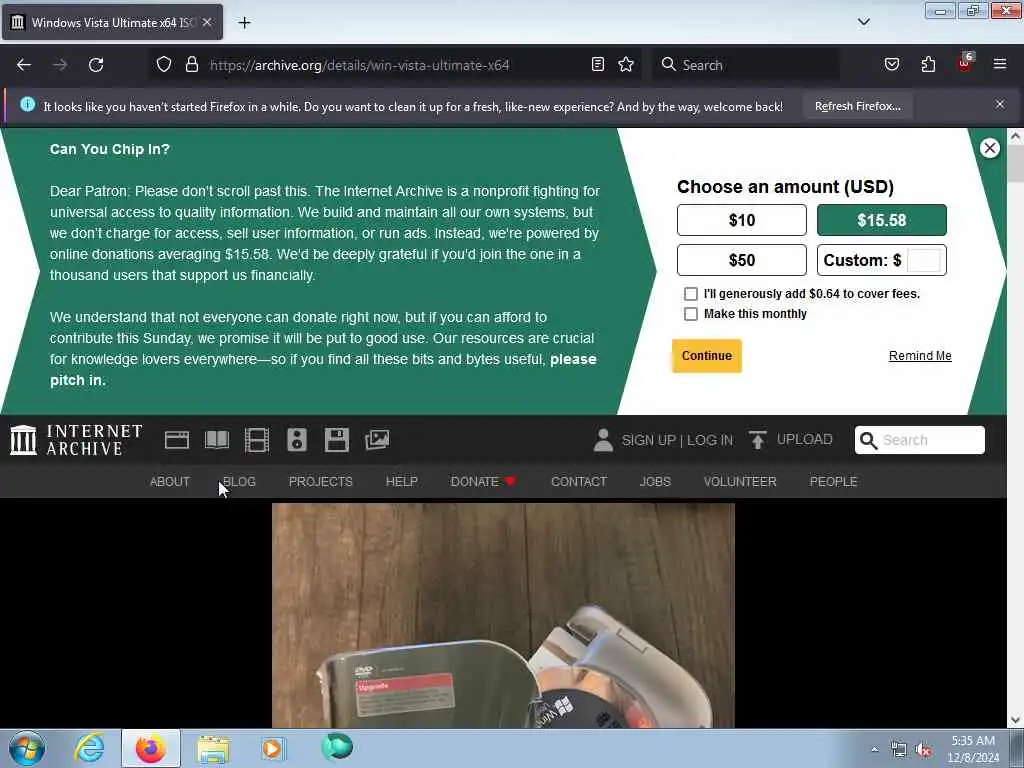This screenshot has height=768, width=1024.
Task: Bookmark this page with the star
Action: pyautogui.click(x=626, y=65)
